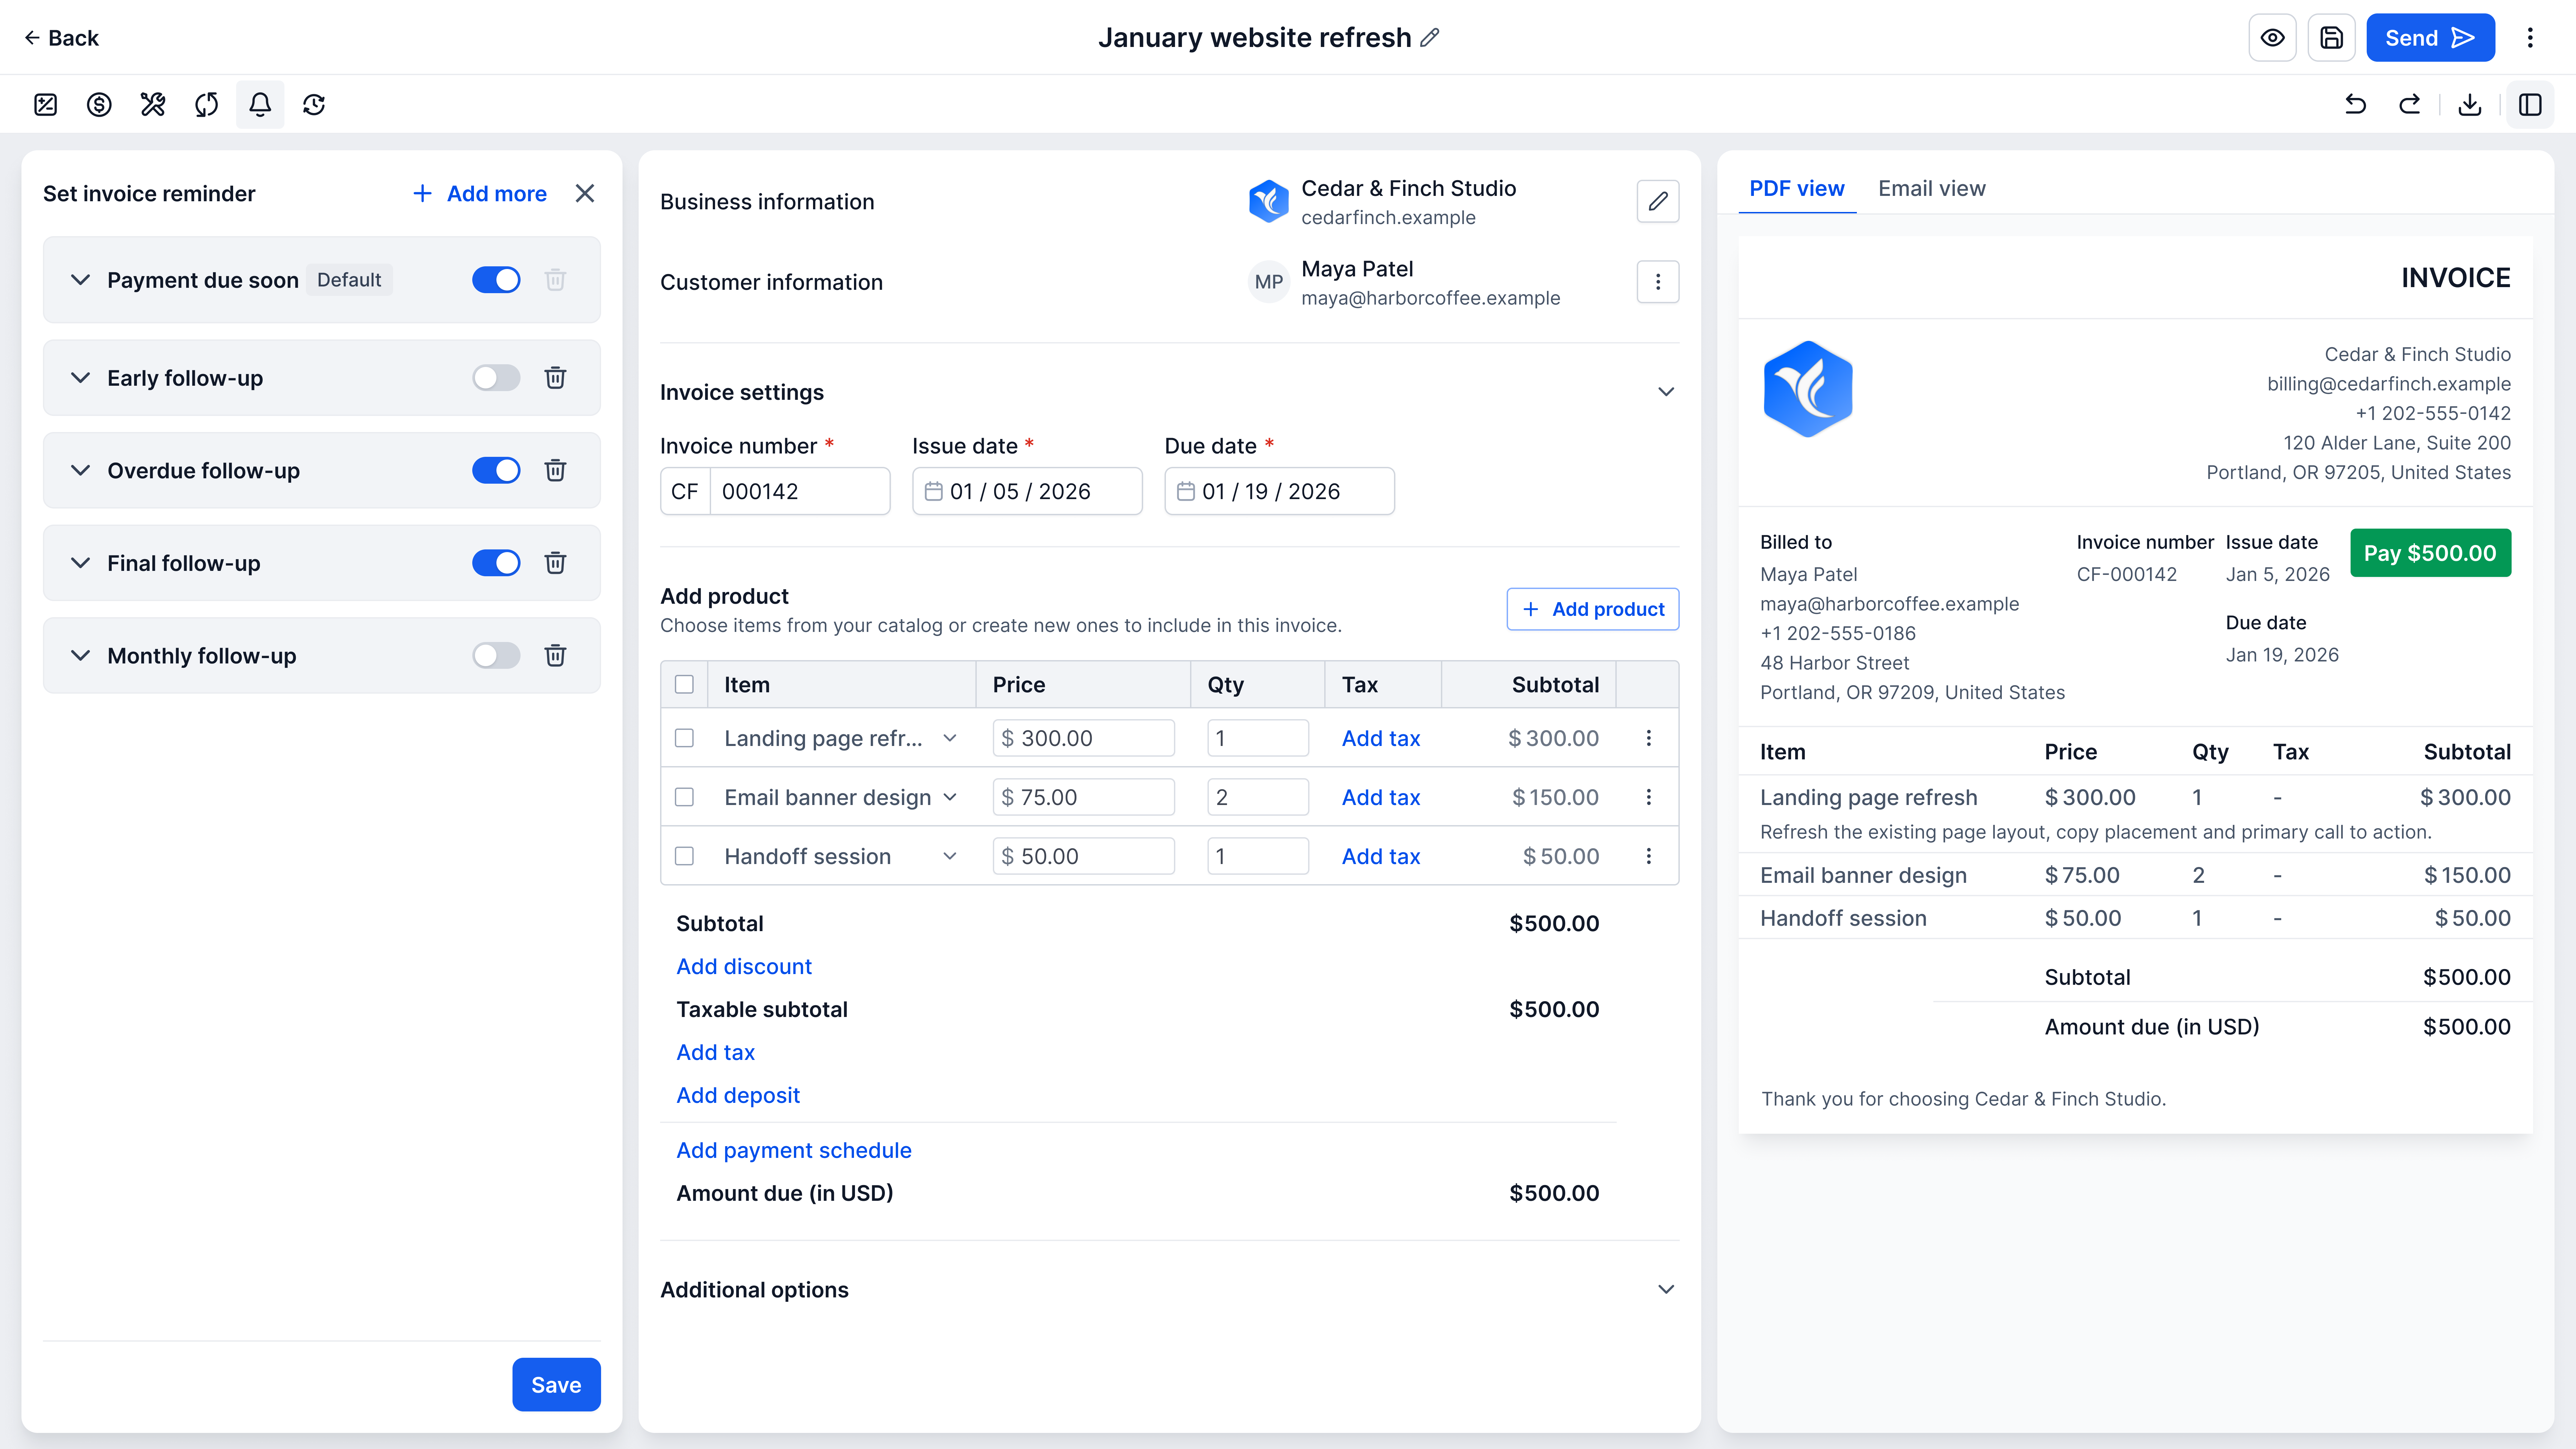The image size is (2576, 1449).
Task: Delete the Early follow-up reminder
Action: pyautogui.click(x=555, y=378)
